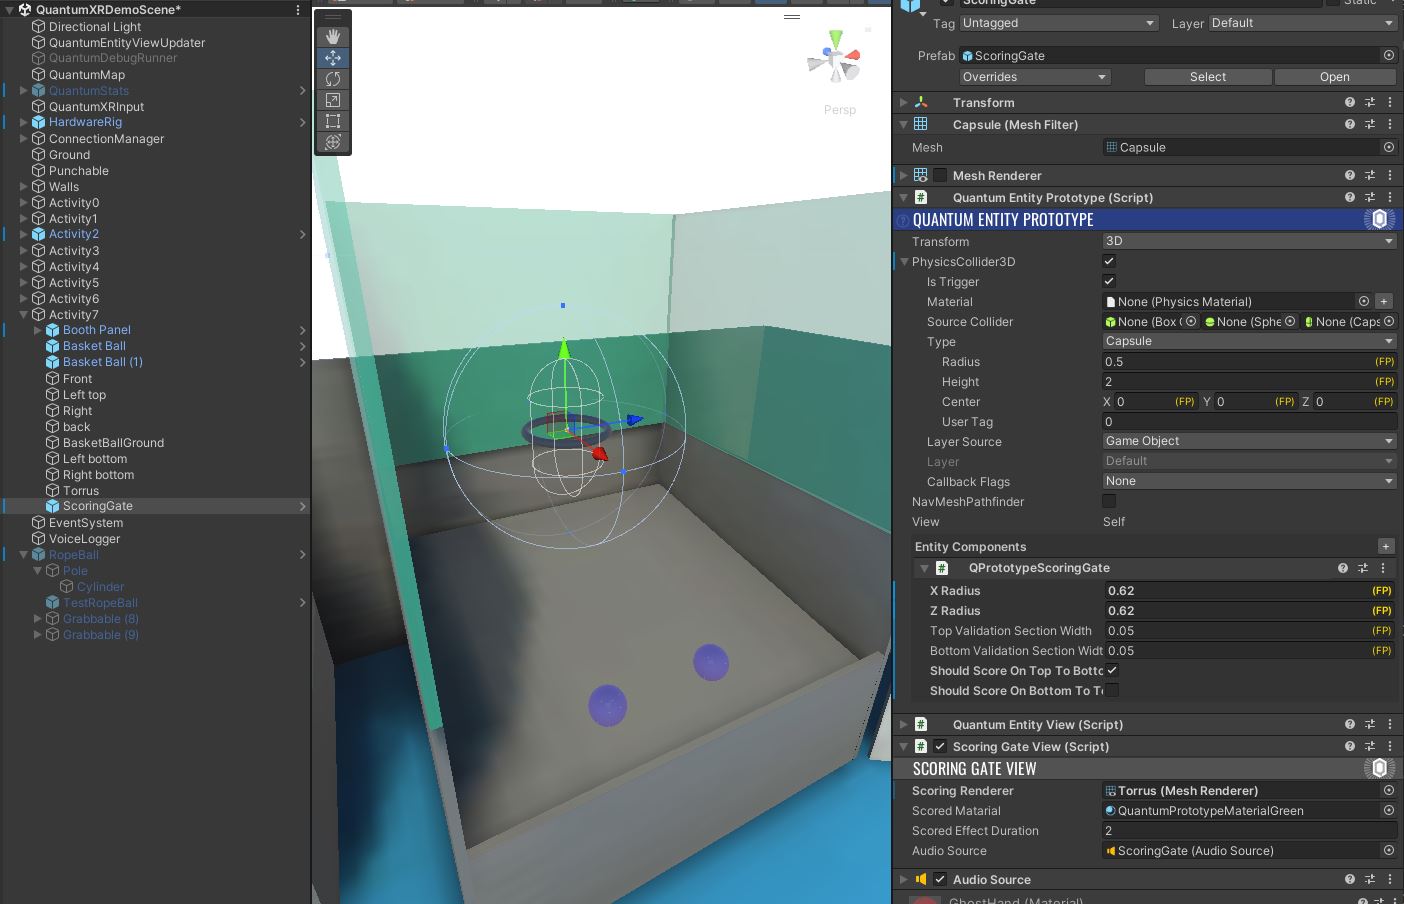The width and height of the screenshot is (1404, 904).
Task: Click the collider Height field
Action: 1249,381
